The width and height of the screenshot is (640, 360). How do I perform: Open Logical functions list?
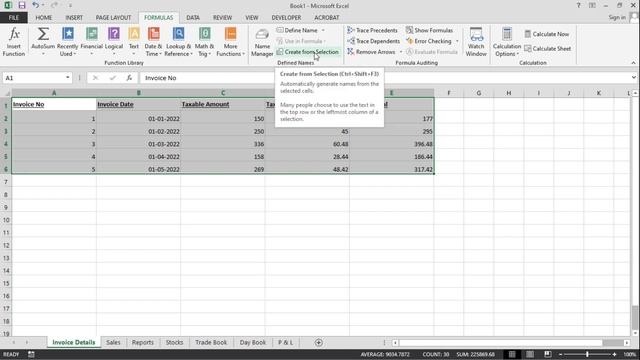(x=114, y=42)
